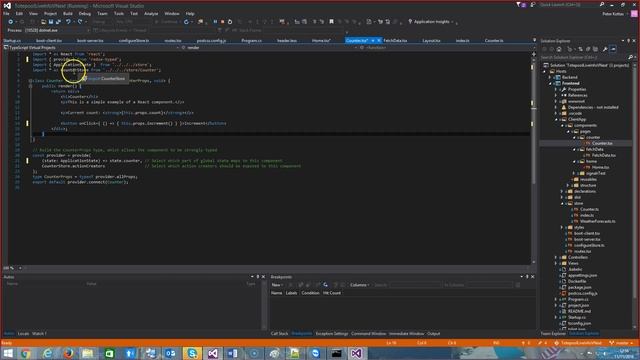Screen dimensions: 640x360
Task: Pin the Breakpoints panel
Action: (527, 277)
